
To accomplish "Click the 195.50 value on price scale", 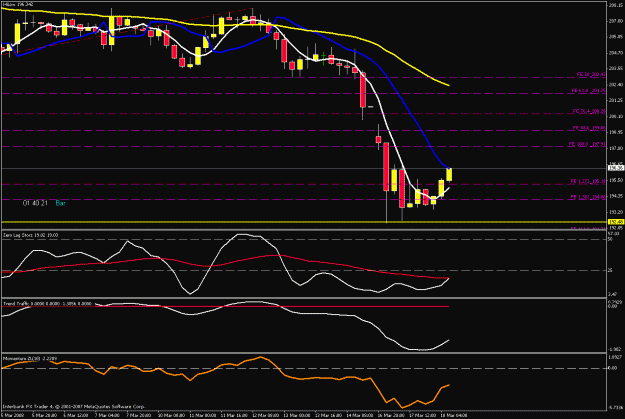I will tap(616, 180).
